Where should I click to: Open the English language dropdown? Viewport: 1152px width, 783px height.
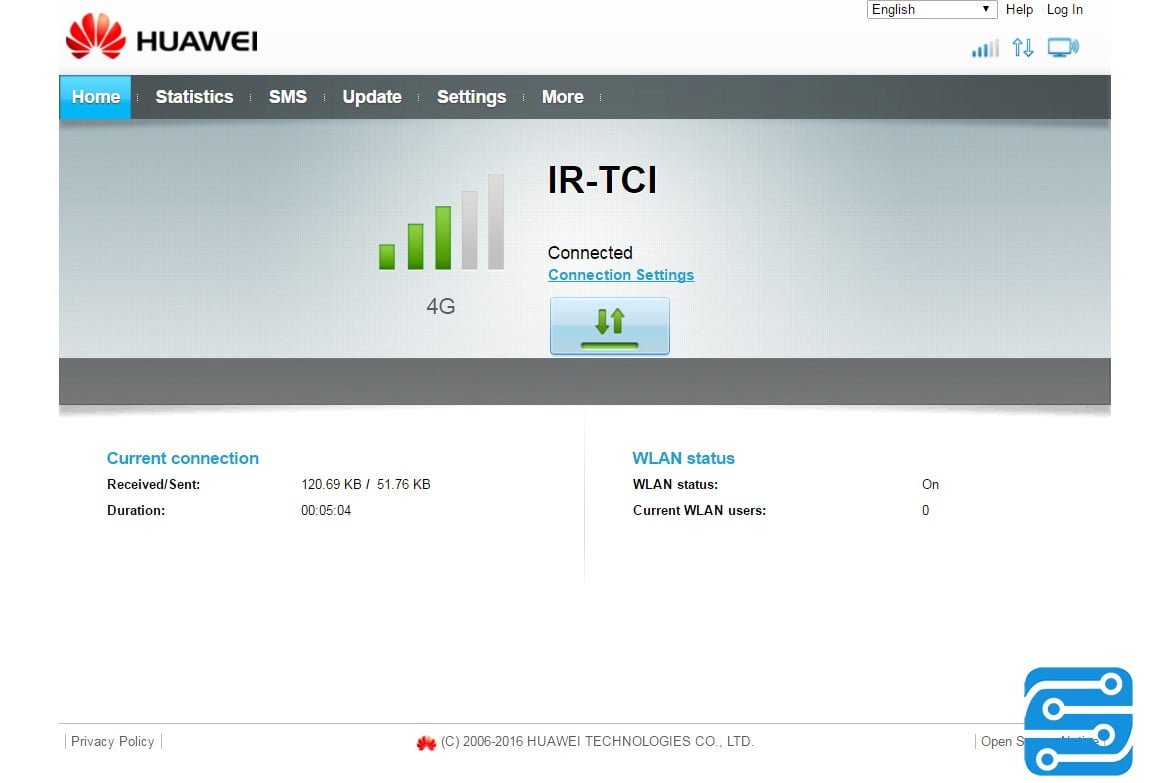click(930, 9)
